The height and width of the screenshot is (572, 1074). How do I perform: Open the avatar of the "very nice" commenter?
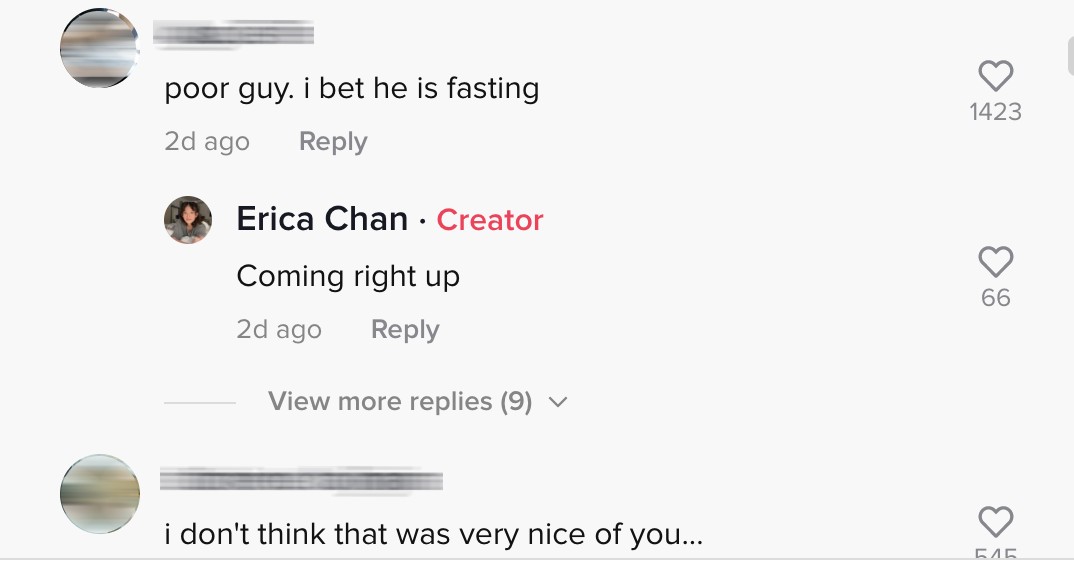tap(99, 494)
